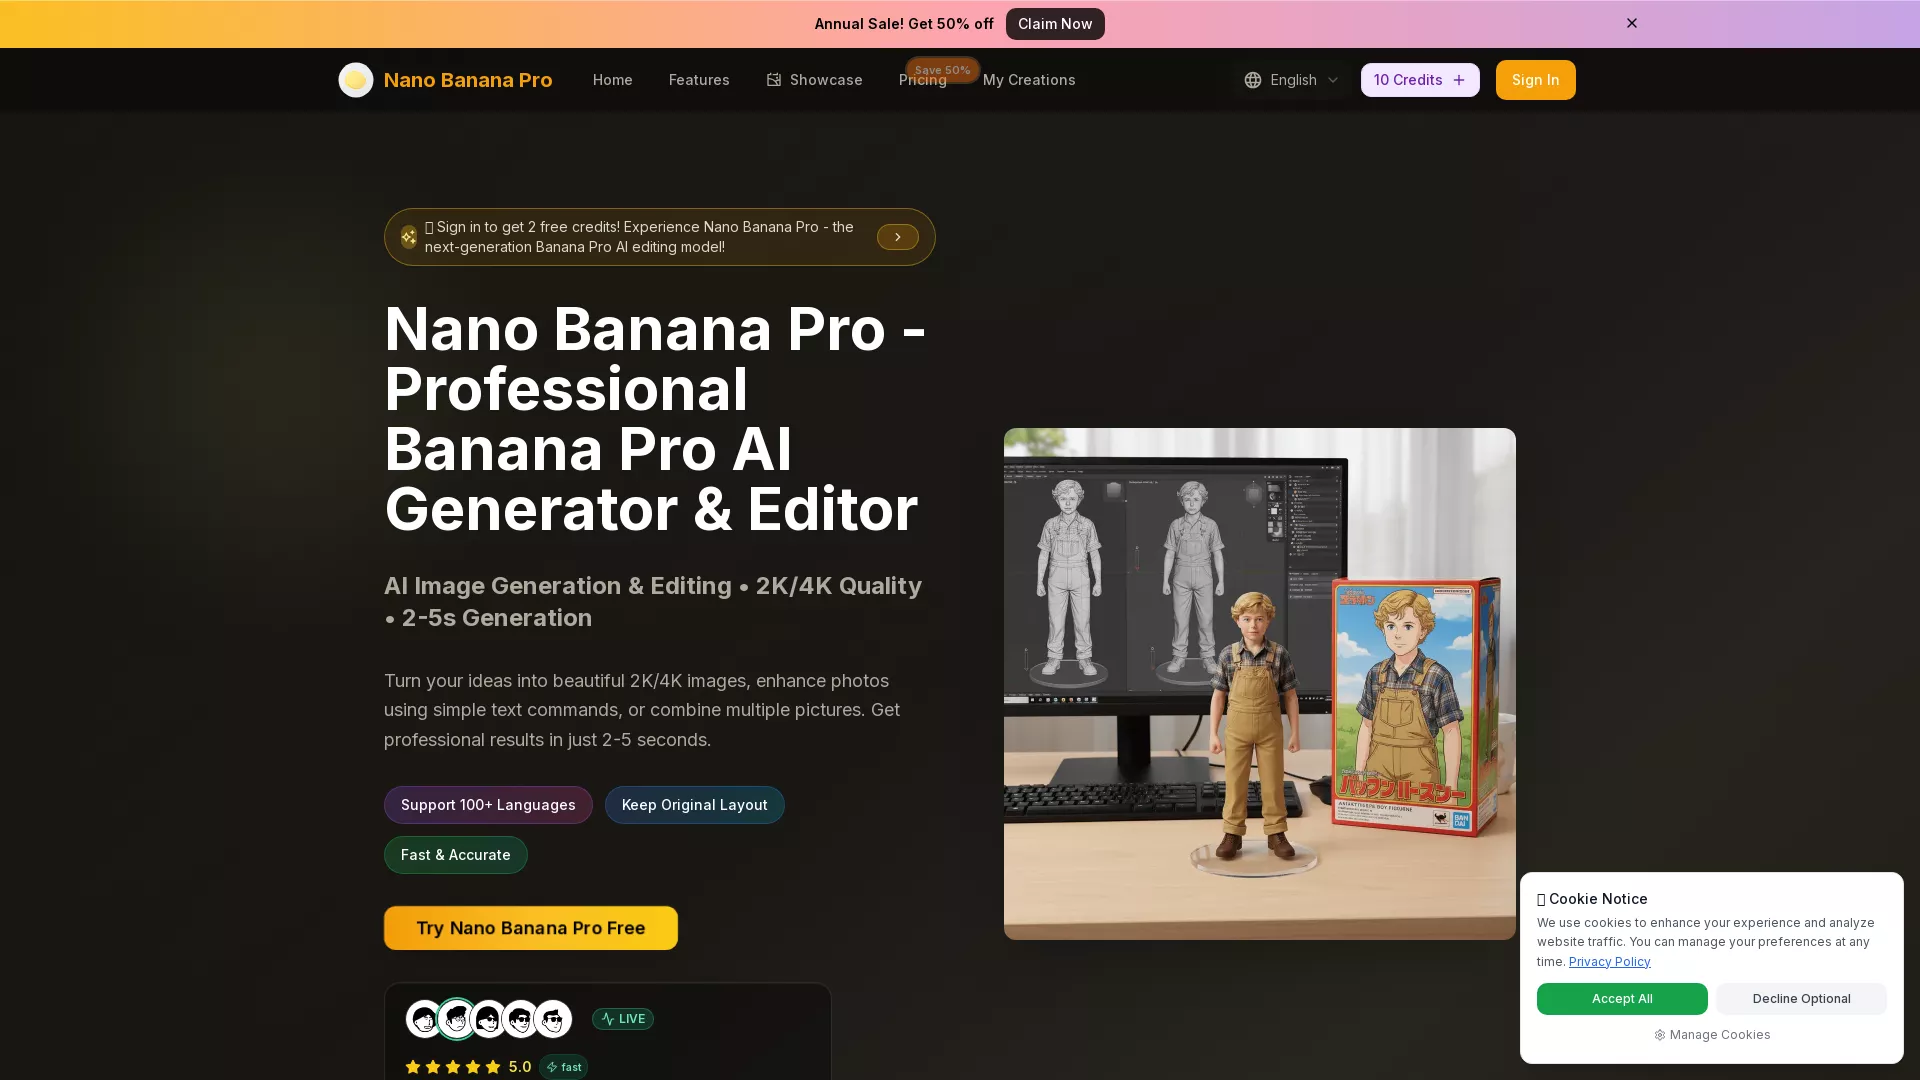The height and width of the screenshot is (1080, 1920).
Task: Dismiss the annual sale banner
Action: point(1631,23)
